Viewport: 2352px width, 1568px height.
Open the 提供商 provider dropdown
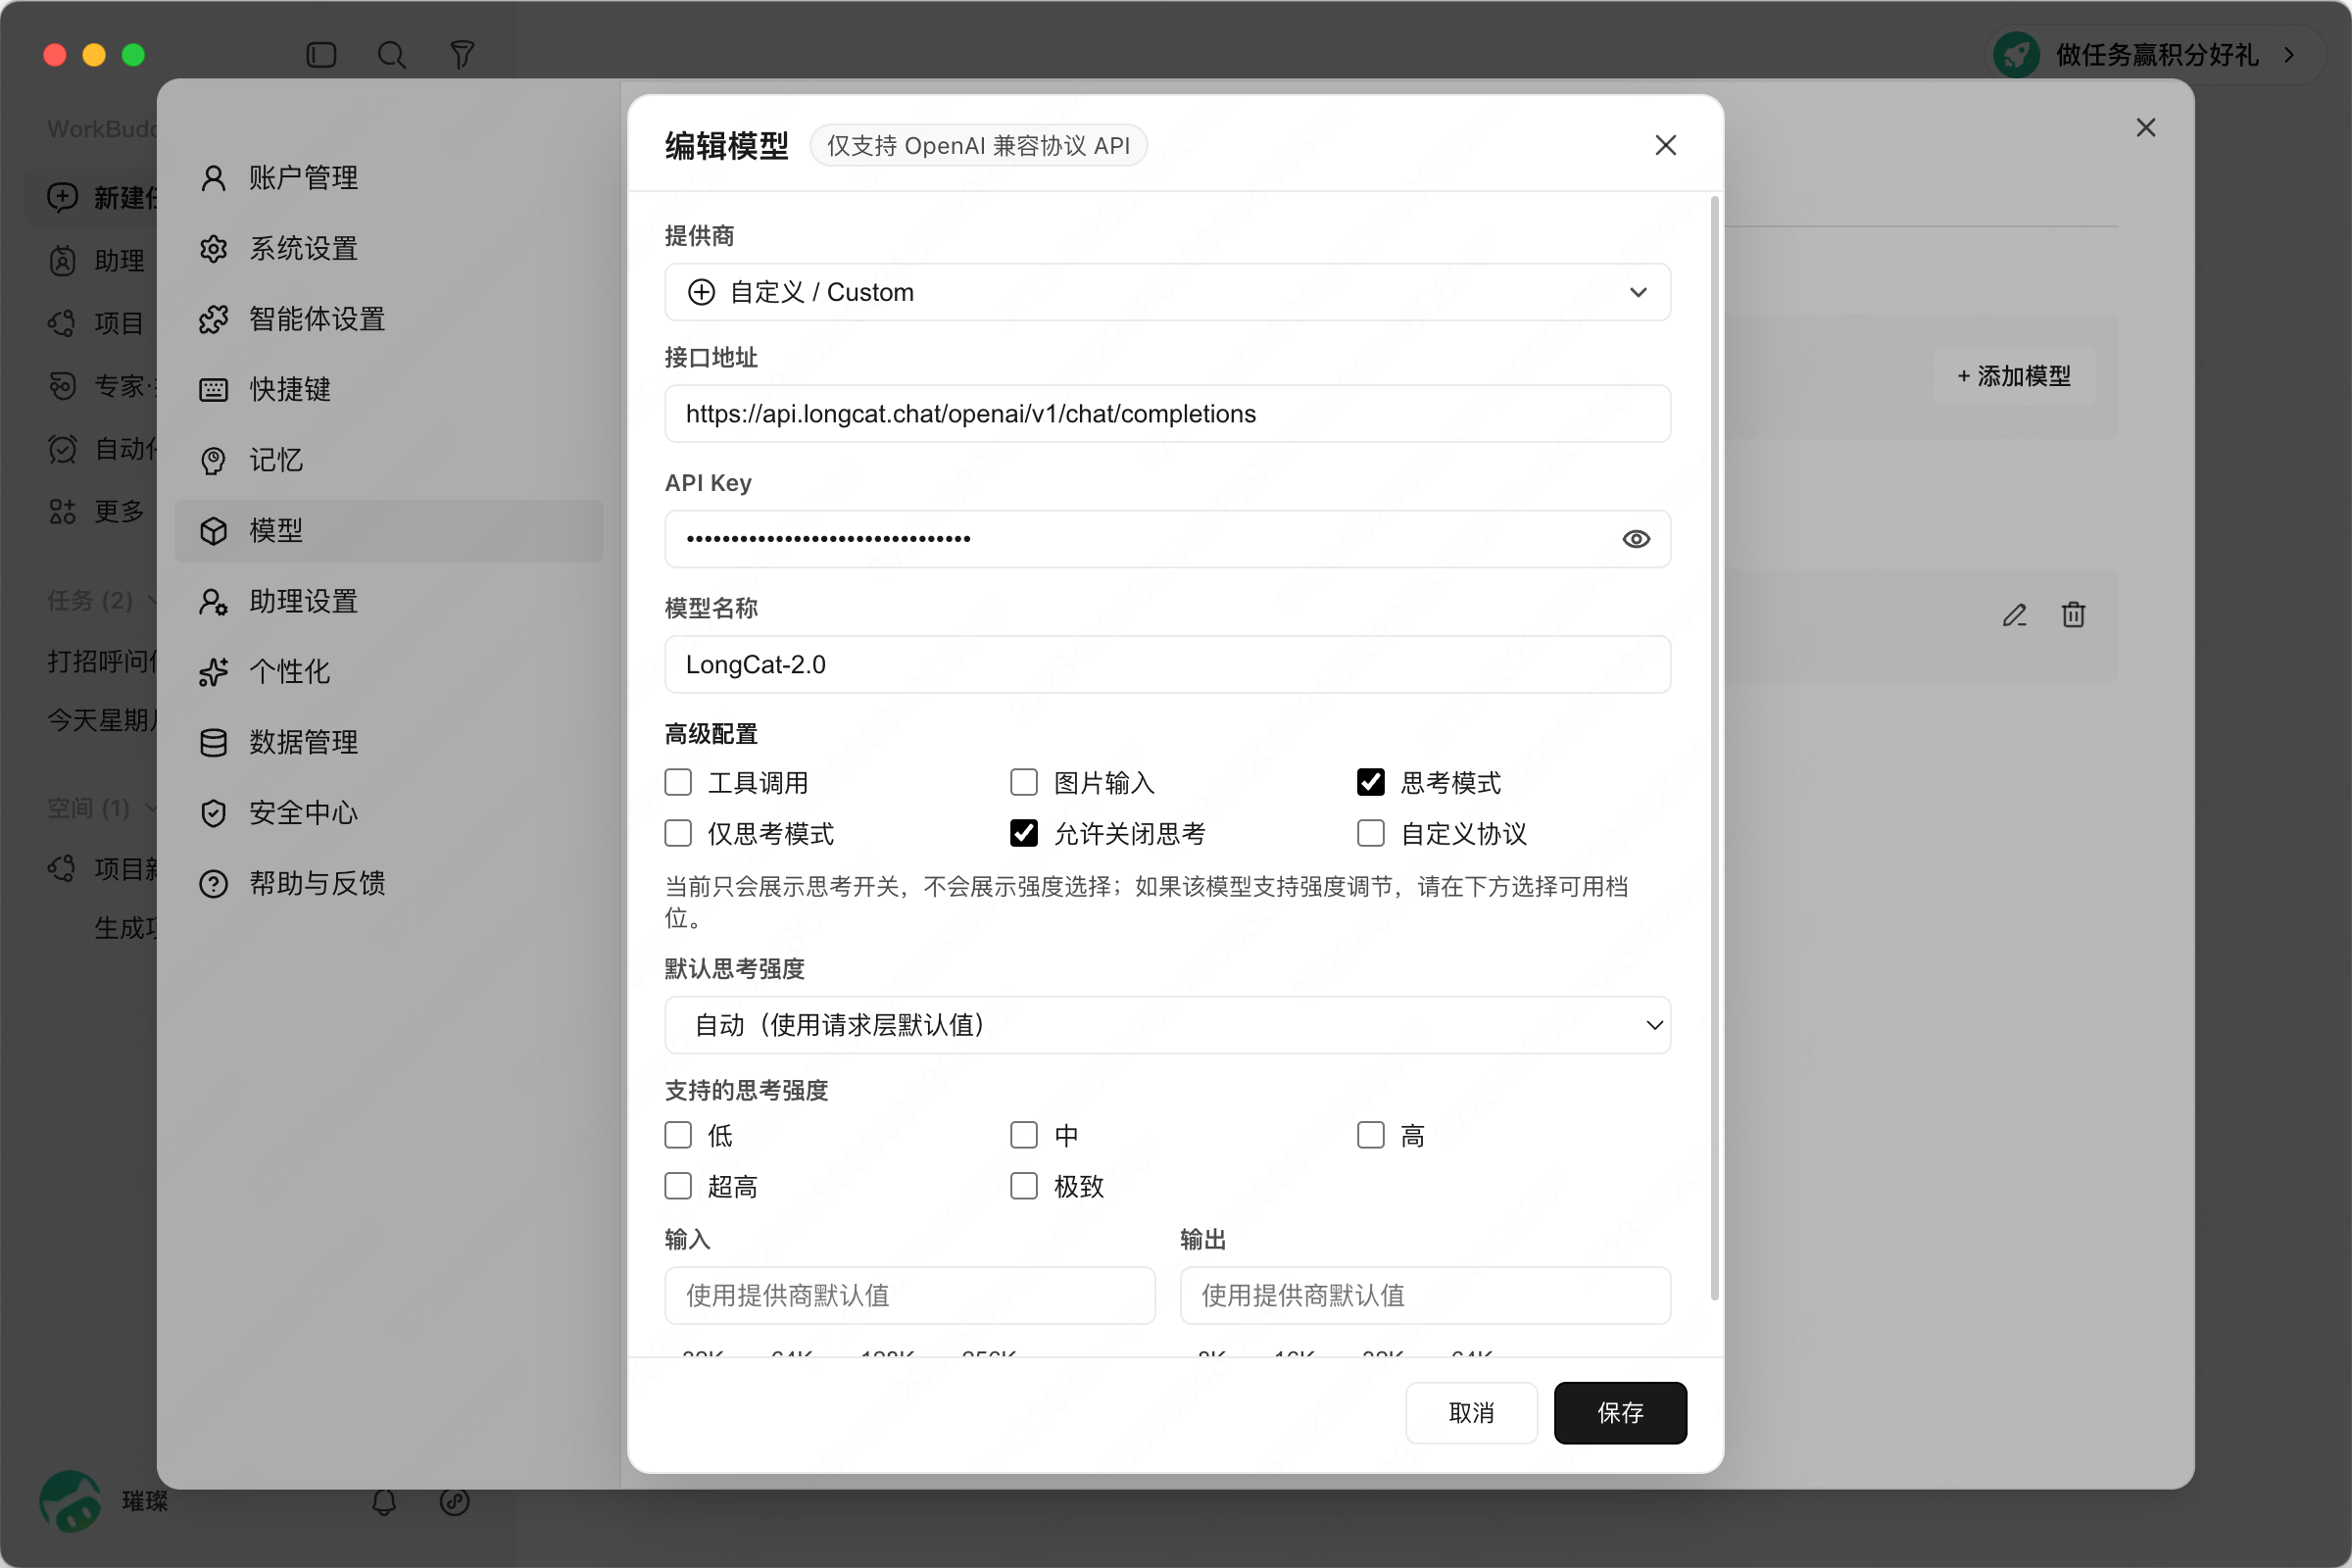1167,292
